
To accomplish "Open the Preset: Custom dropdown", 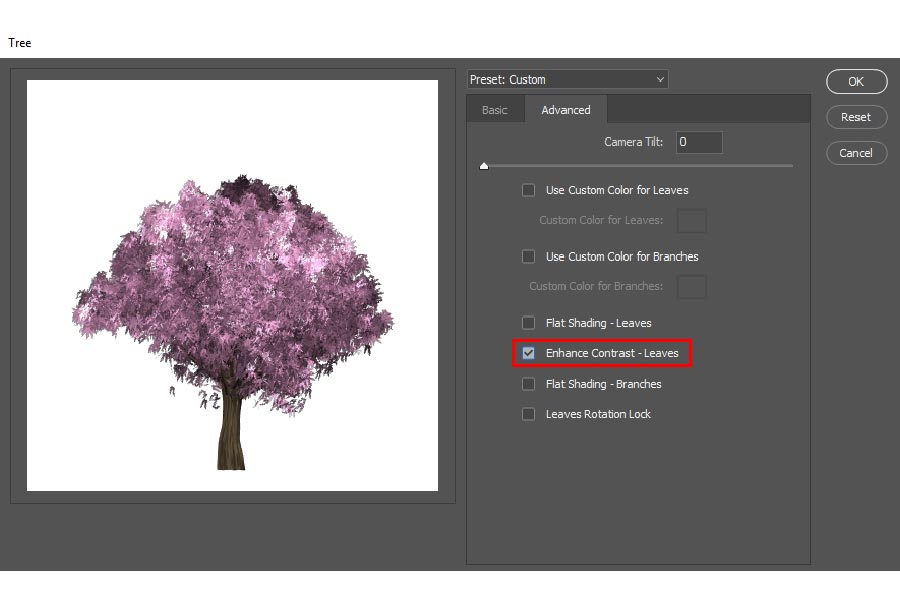I will pos(568,80).
